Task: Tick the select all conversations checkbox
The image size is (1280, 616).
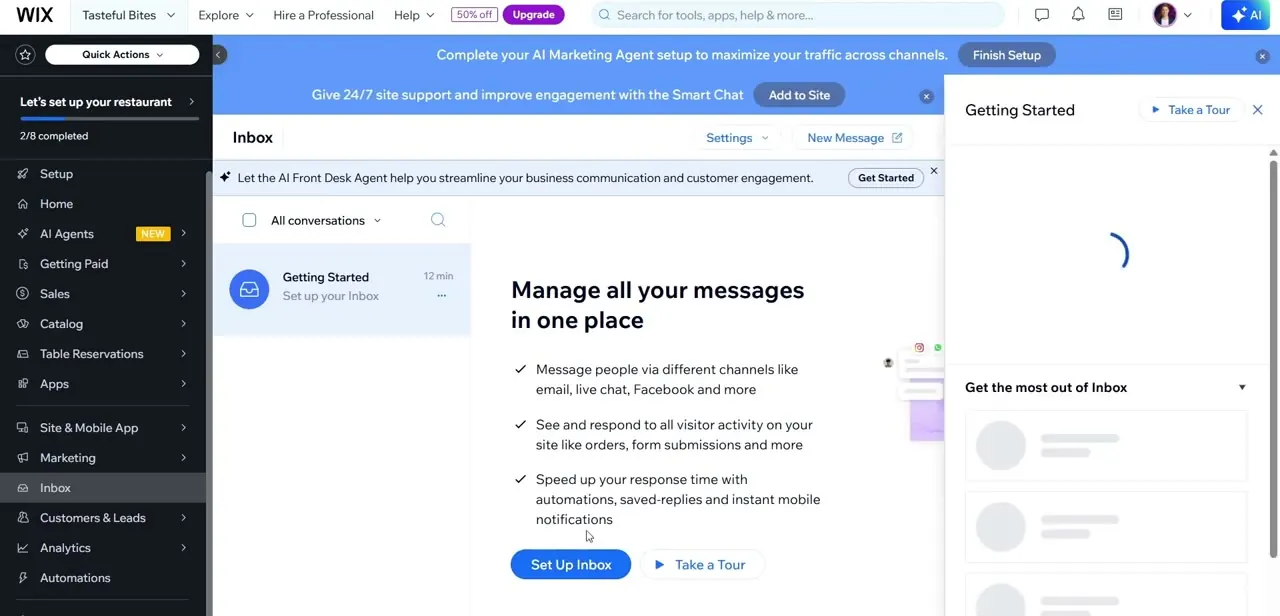Action: click(x=249, y=220)
